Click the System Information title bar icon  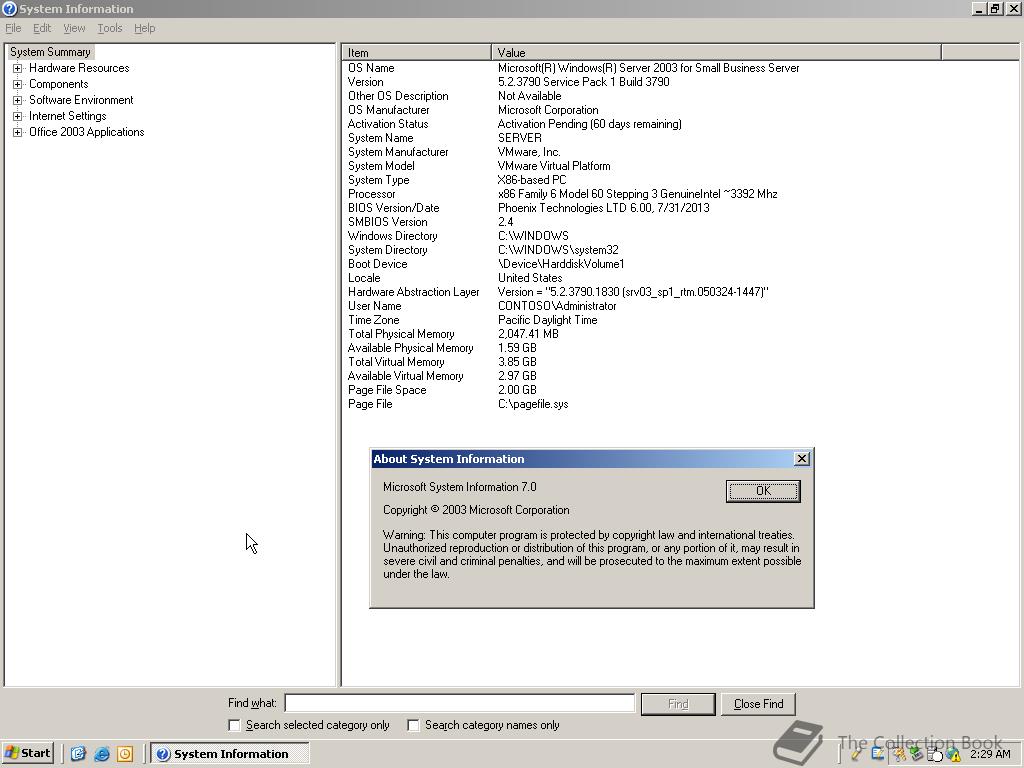coord(9,8)
